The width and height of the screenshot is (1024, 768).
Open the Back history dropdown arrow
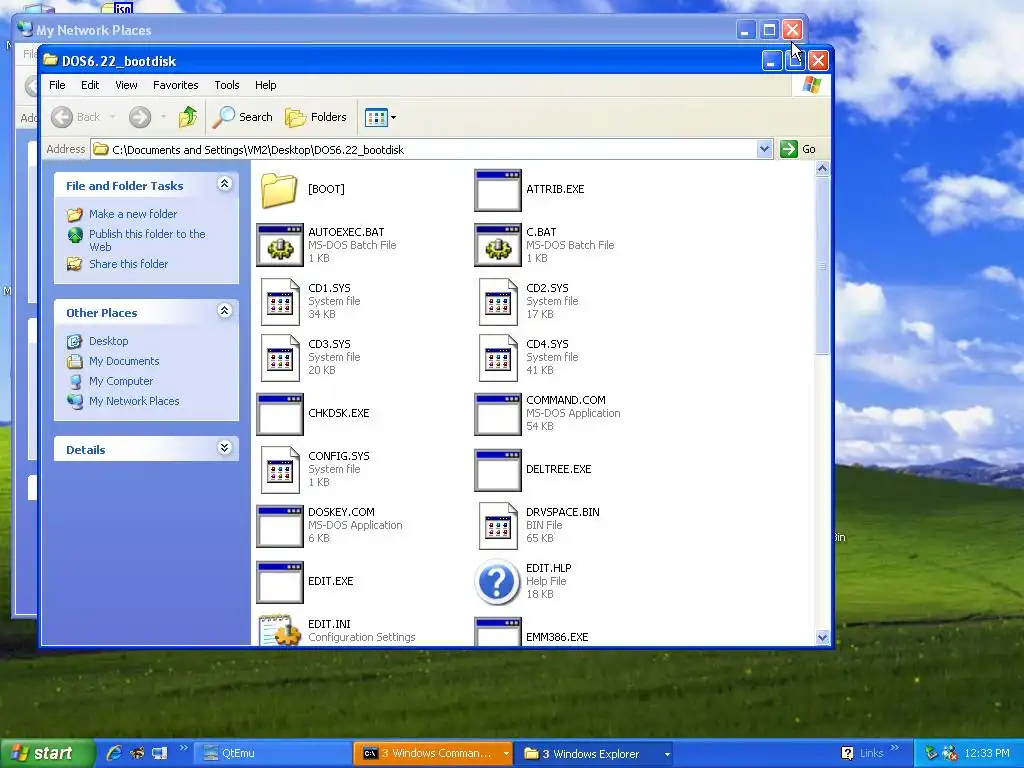(x=112, y=117)
